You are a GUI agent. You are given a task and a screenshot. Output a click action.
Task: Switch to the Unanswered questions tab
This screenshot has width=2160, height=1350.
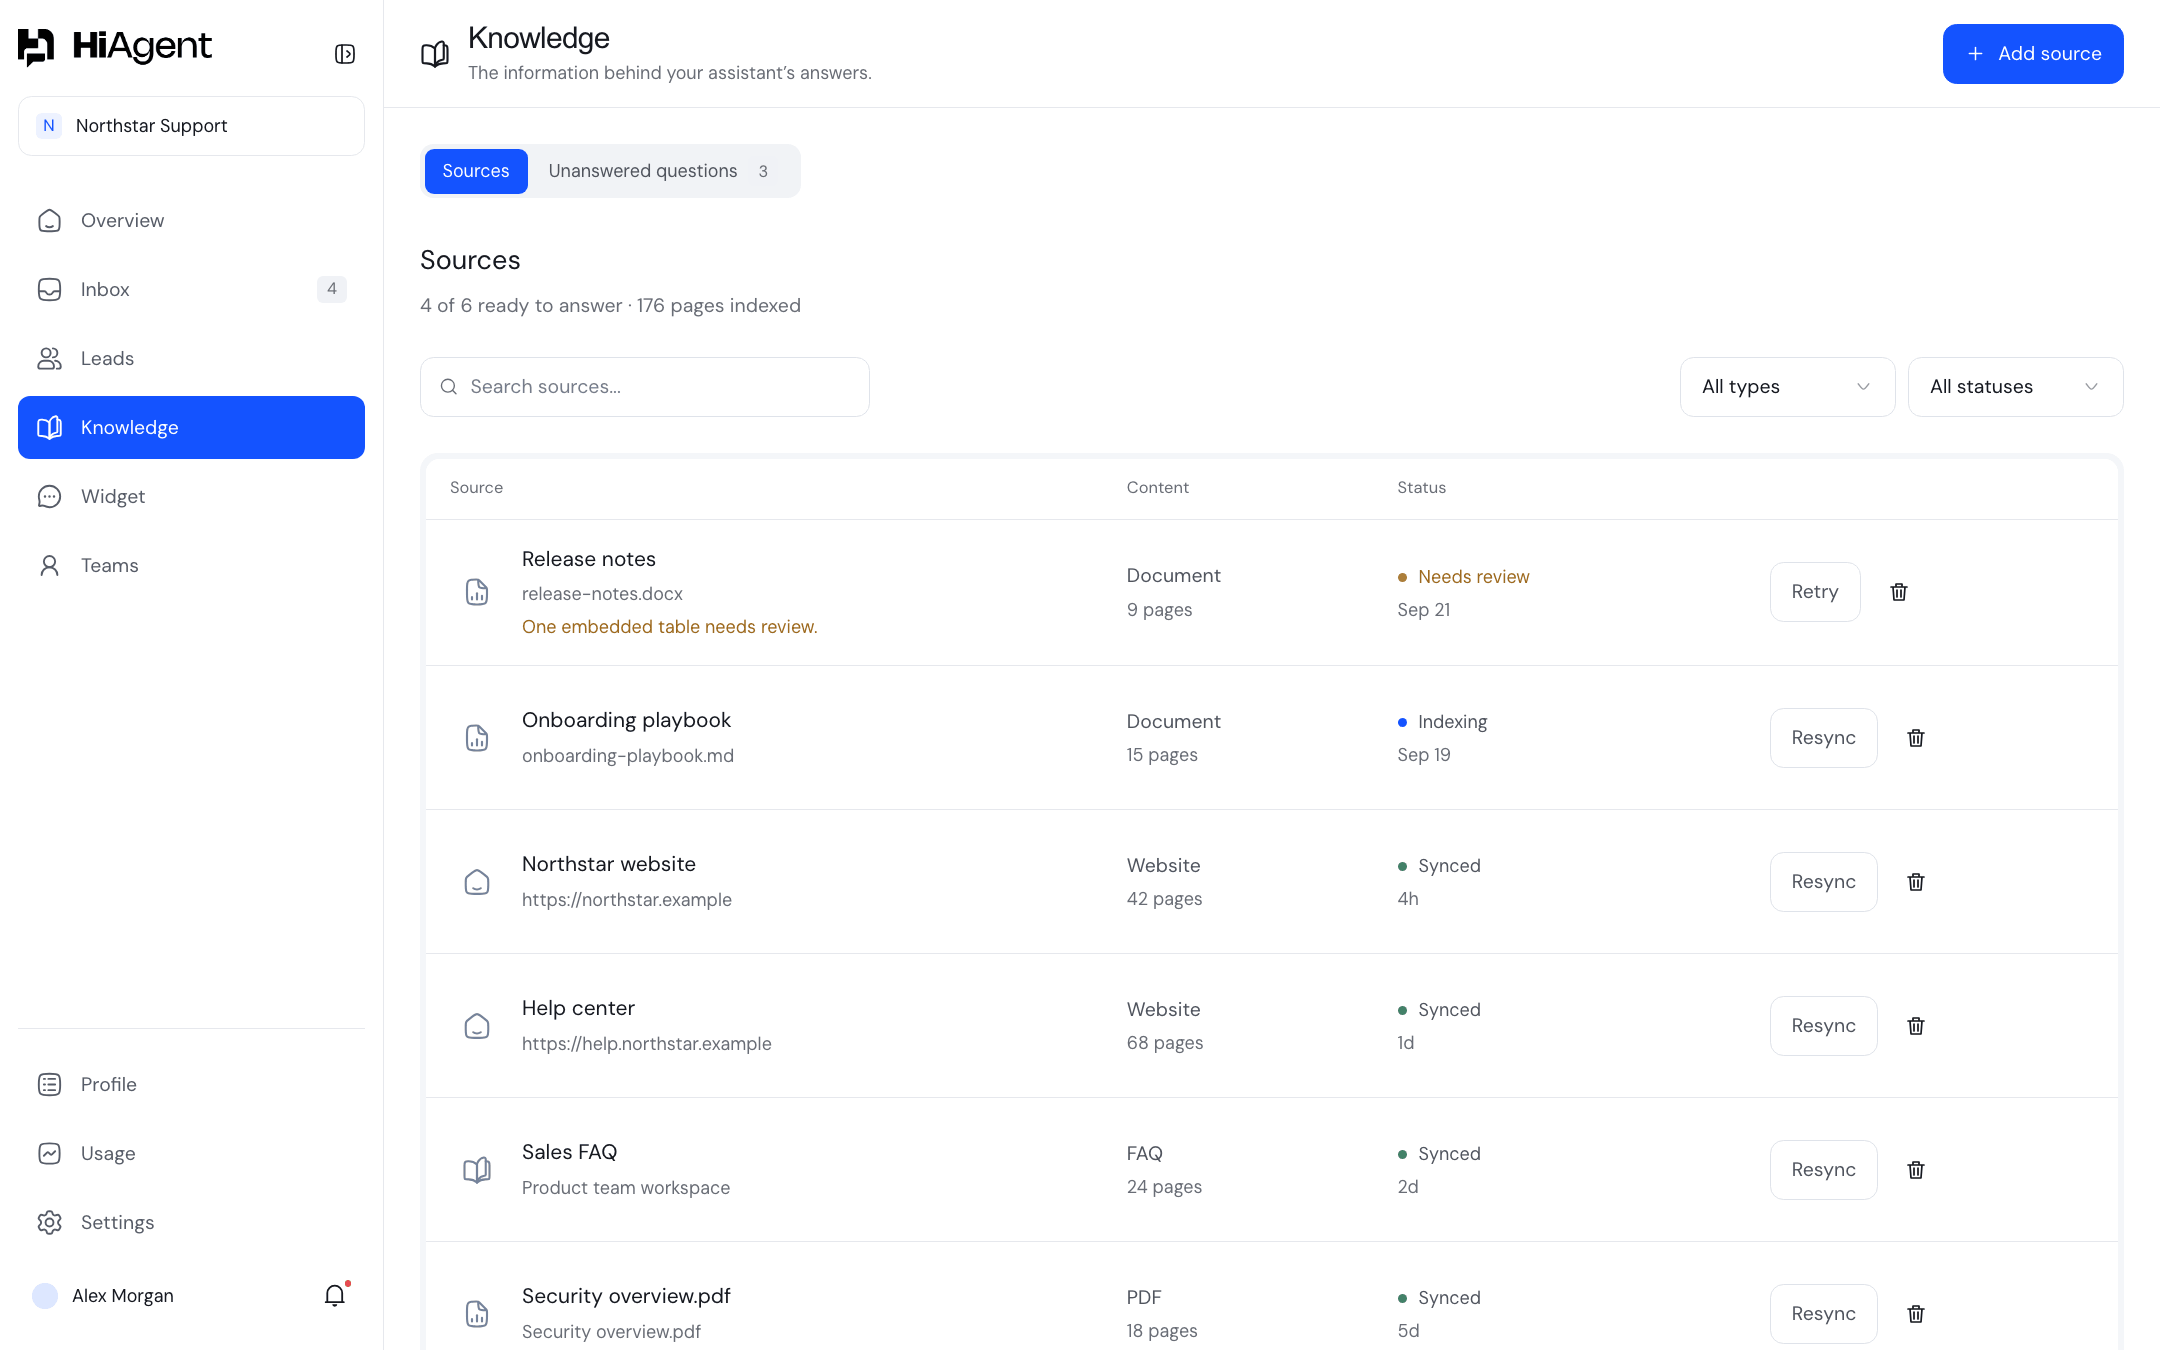click(x=660, y=171)
